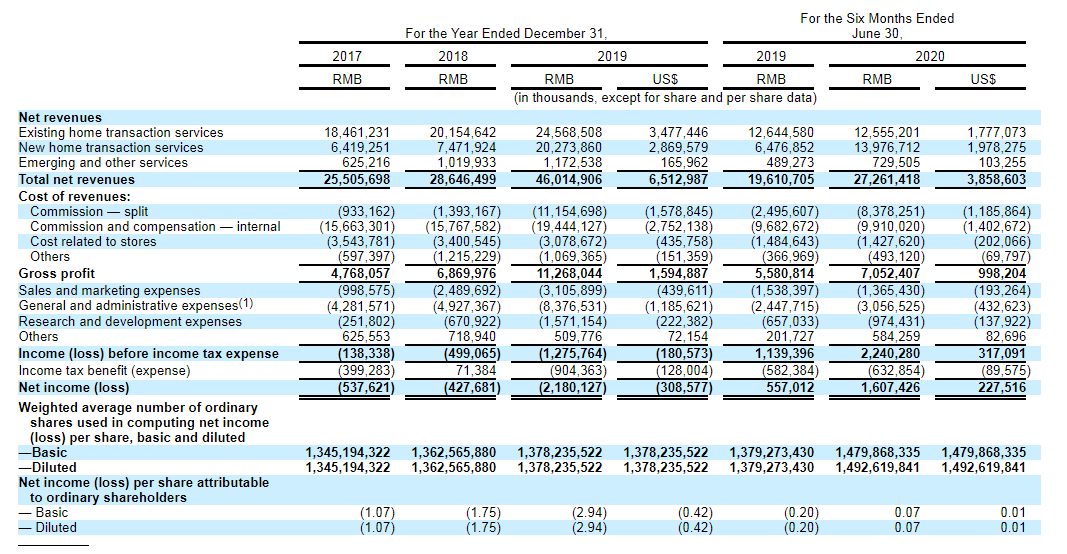This screenshot has width=1067, height=554.
Task: Click 'Existing home transaction services' row label
Action: coord(120,133)
